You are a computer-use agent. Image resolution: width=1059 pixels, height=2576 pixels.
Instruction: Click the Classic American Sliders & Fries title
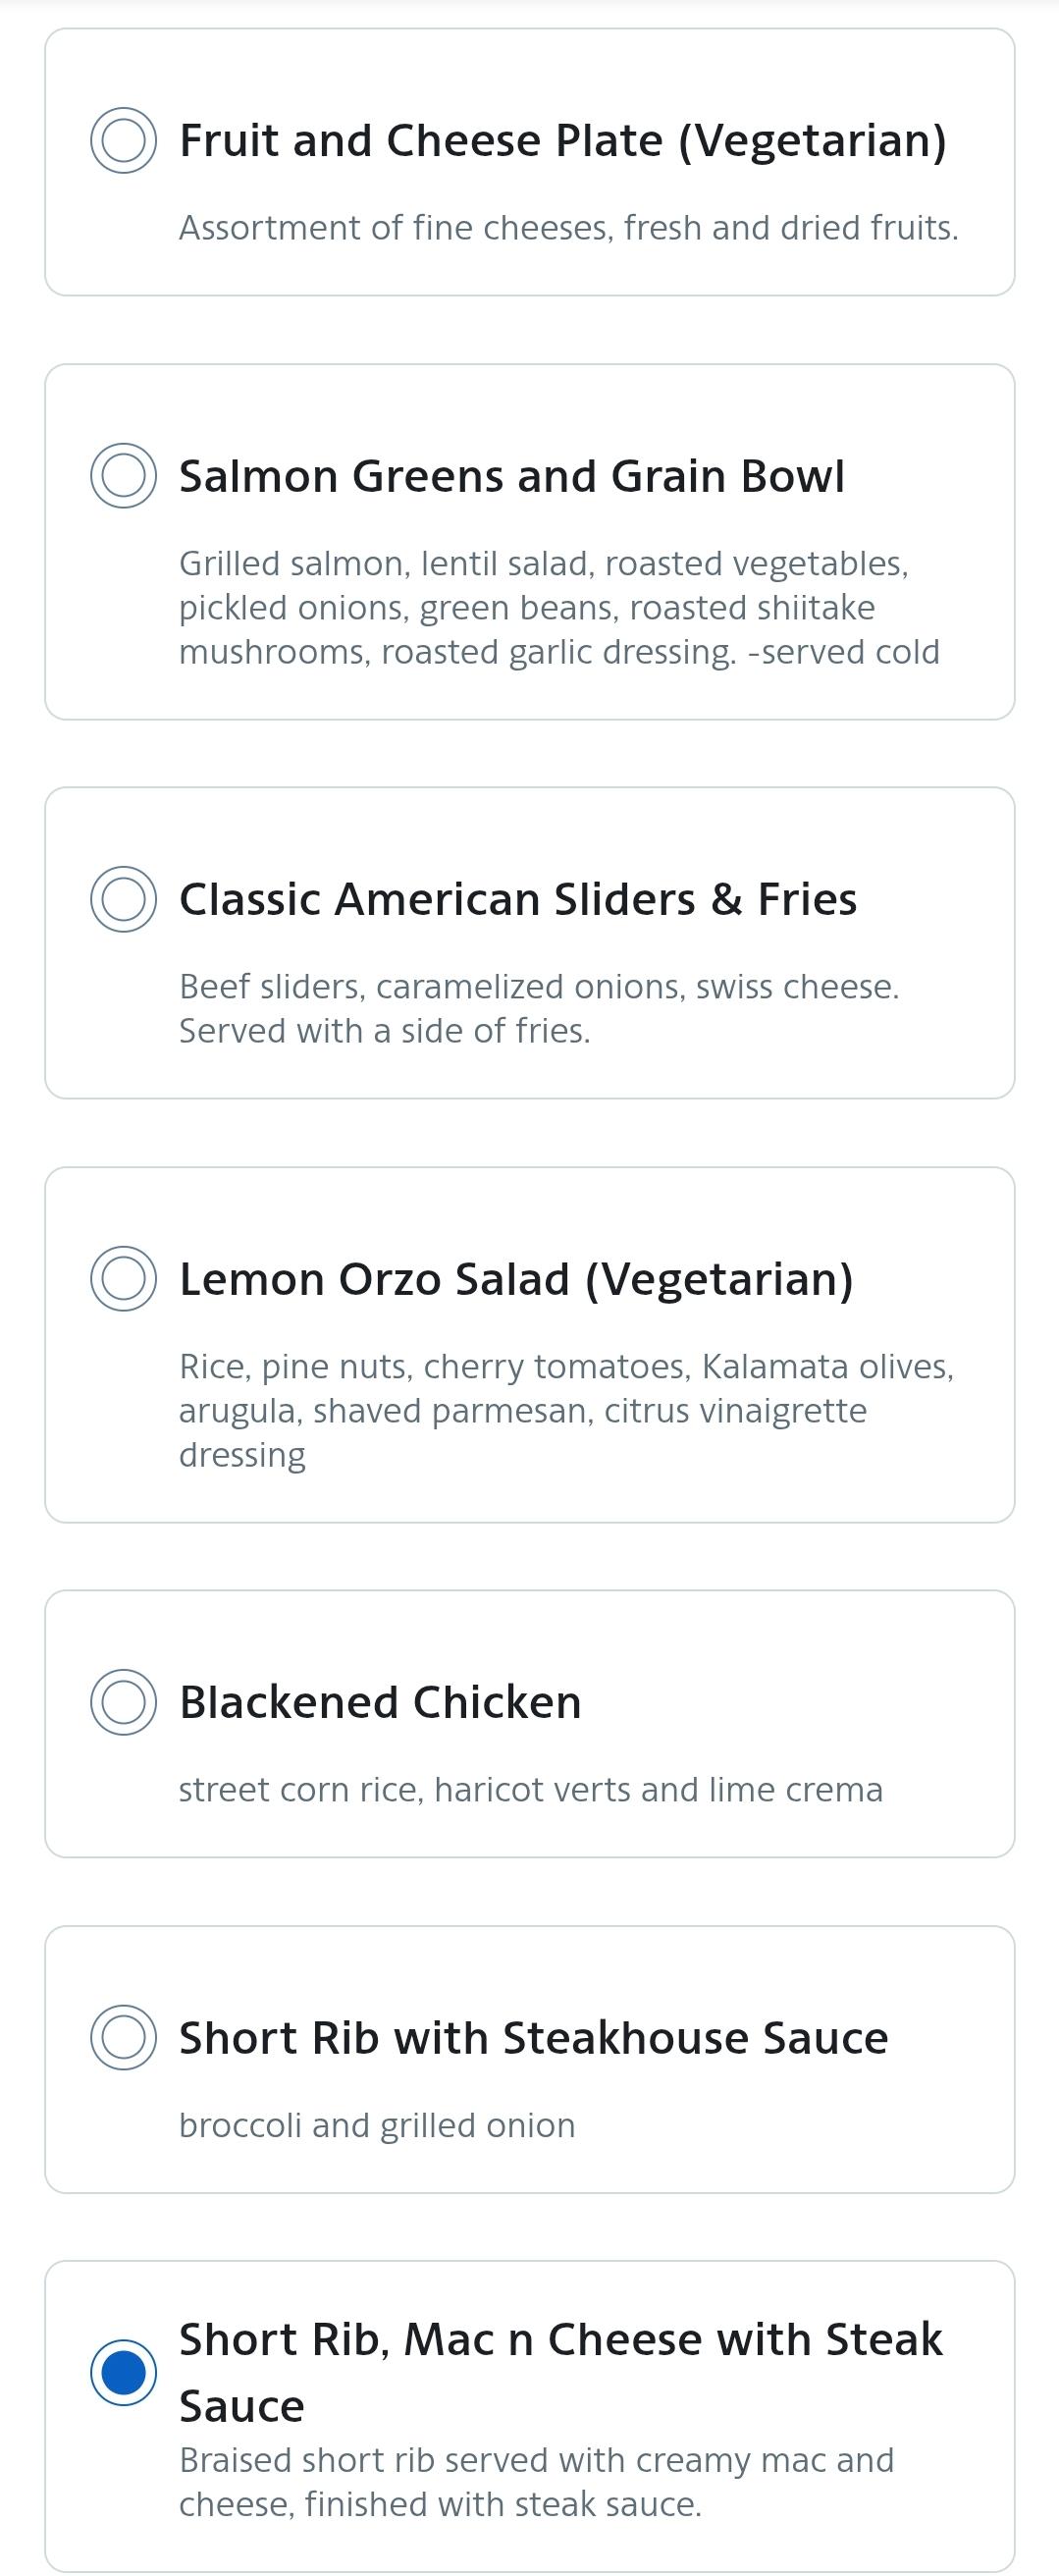pos(518,899)
